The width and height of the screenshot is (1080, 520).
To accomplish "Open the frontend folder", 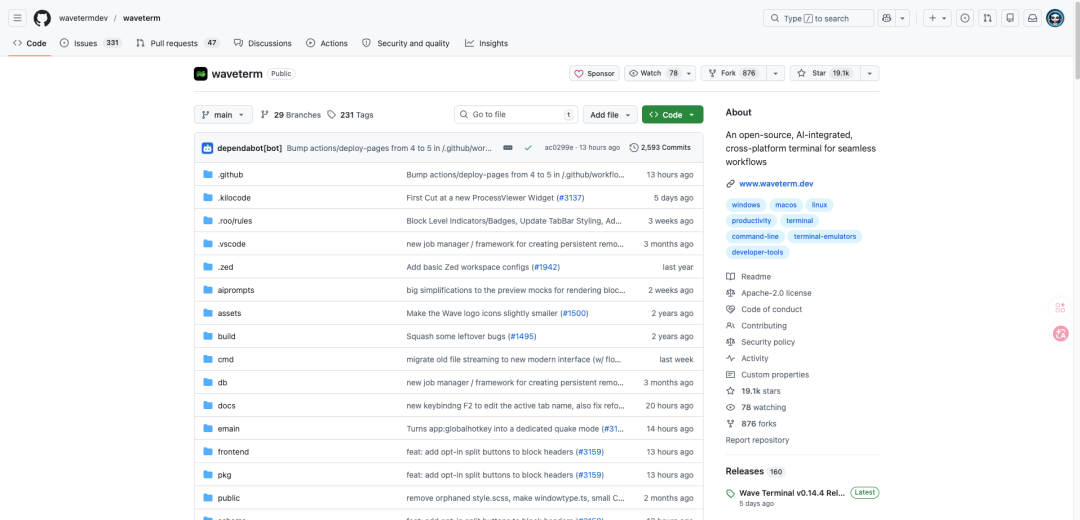I will tap(233, 452).
